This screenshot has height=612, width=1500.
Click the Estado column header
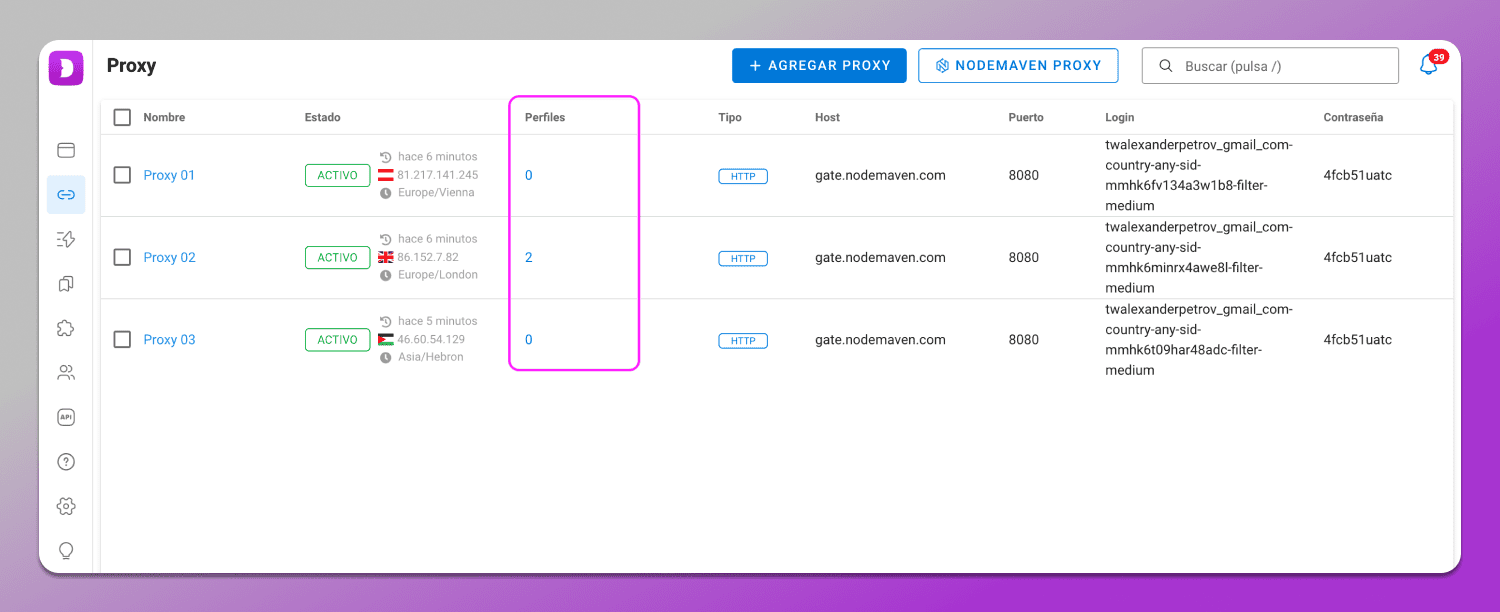tap(323, 117)
